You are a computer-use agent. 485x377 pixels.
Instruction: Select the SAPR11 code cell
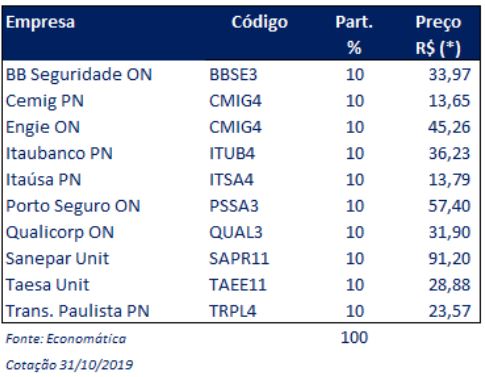239,259
